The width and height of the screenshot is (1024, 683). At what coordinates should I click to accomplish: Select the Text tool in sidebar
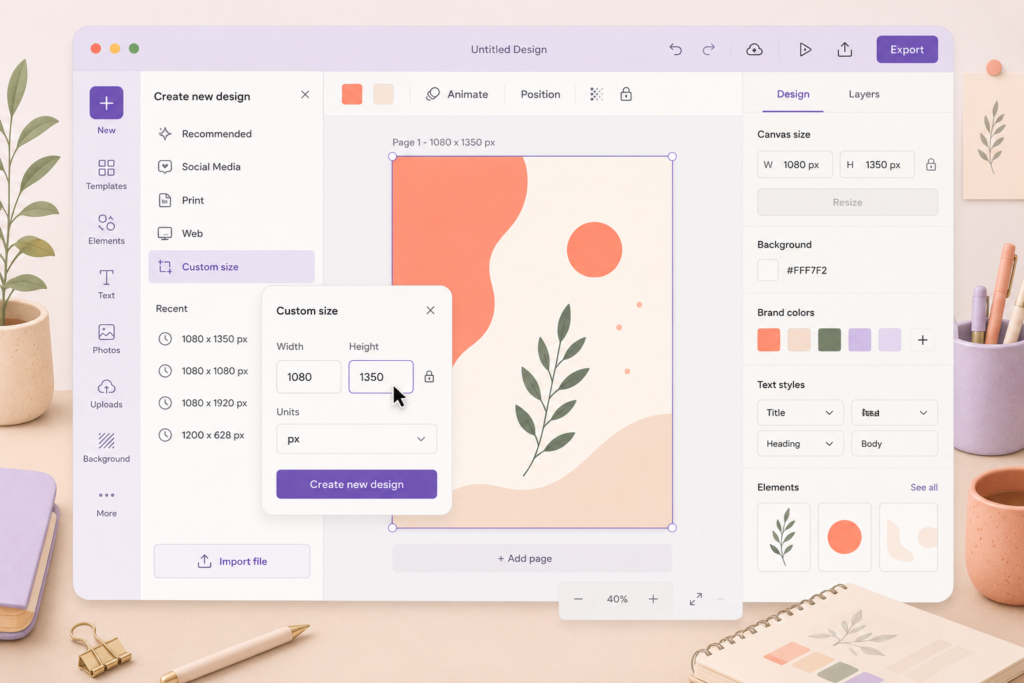coord(106,284)
